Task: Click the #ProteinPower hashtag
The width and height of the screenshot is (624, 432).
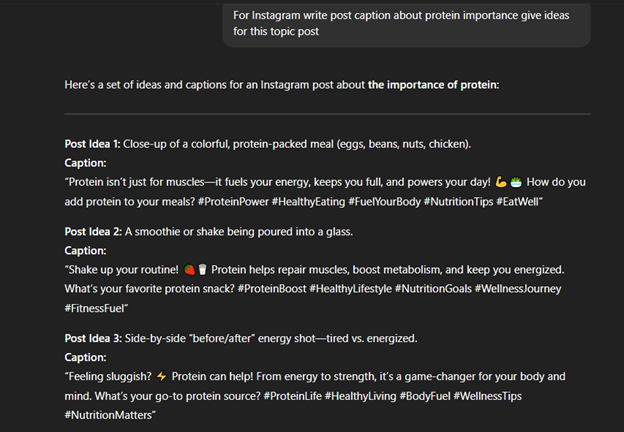Action: [x=239, y=201]
